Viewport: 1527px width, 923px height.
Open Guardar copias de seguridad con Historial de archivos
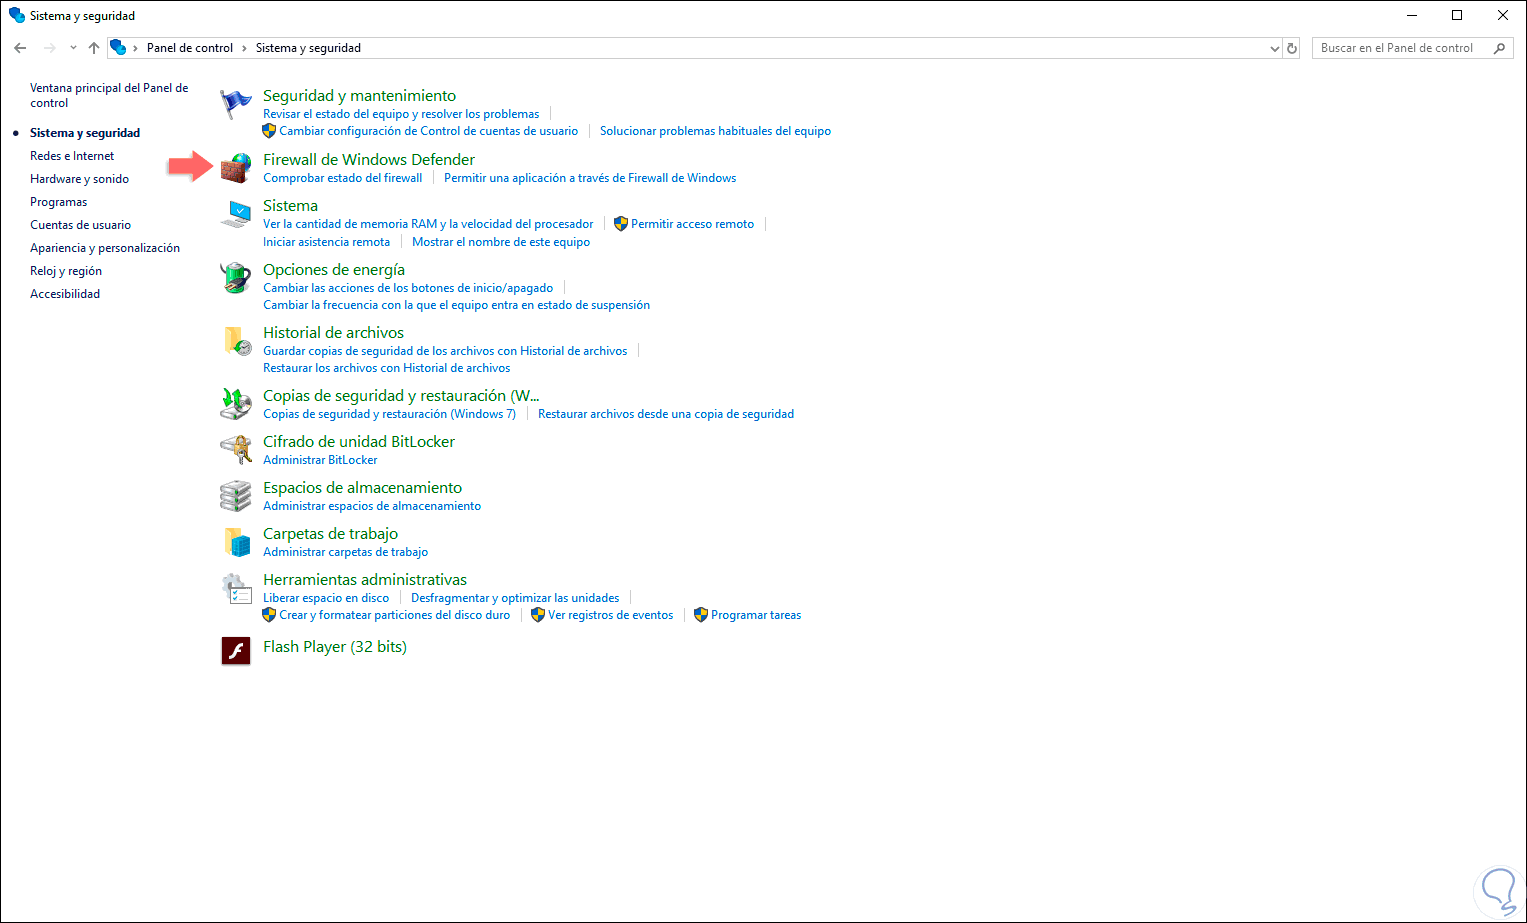[x=445, y=351]
